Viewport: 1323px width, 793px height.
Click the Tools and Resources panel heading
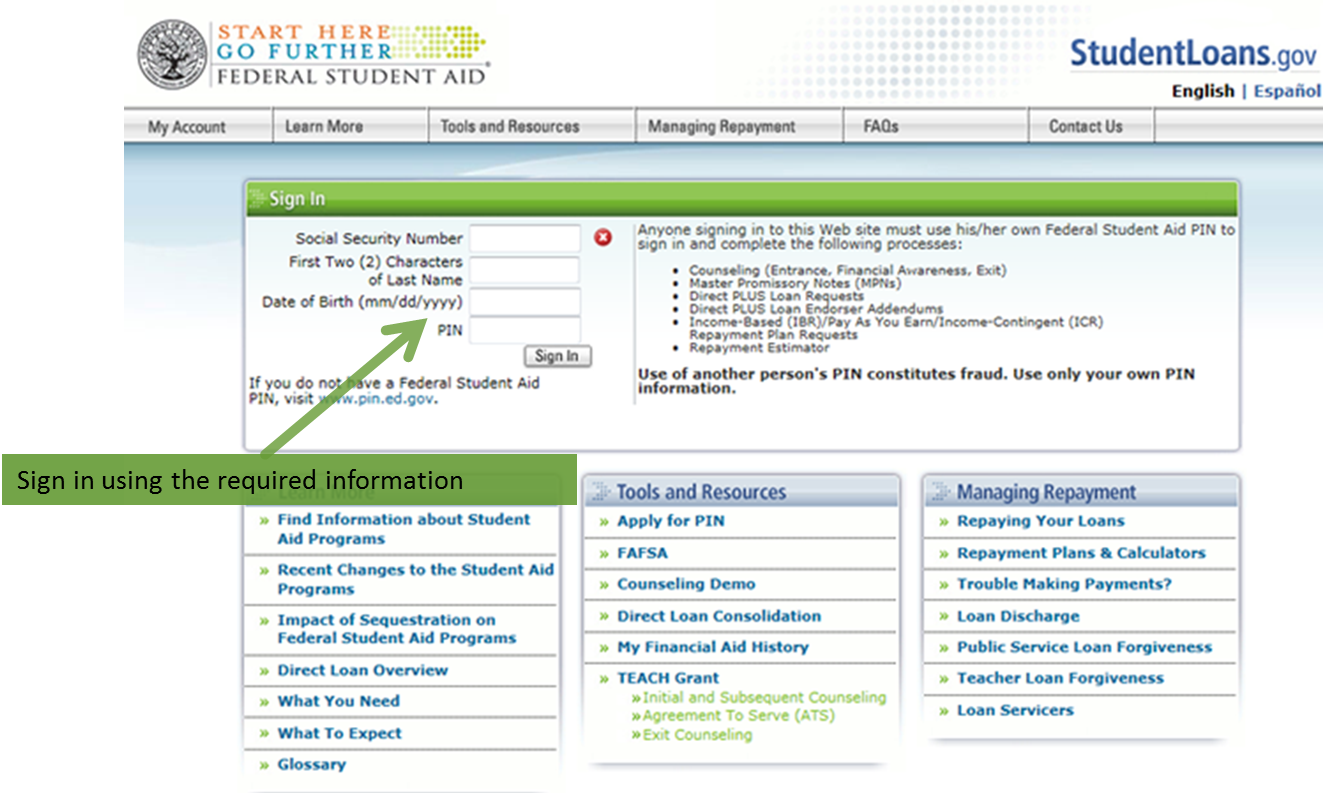coord(701,492)
